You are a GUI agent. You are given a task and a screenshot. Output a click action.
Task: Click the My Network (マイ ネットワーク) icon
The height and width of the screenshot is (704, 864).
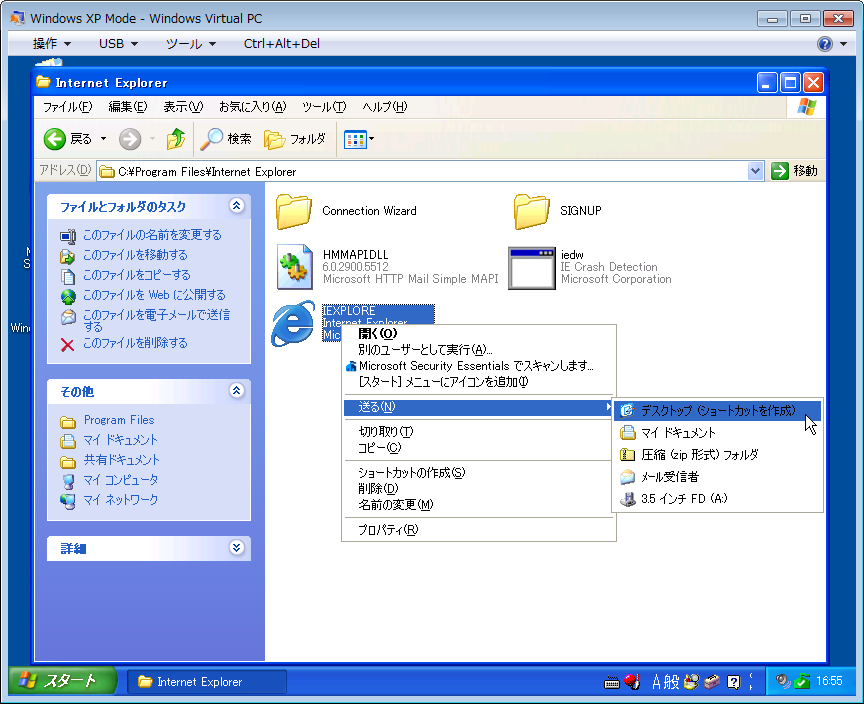(x=68, y=501)
